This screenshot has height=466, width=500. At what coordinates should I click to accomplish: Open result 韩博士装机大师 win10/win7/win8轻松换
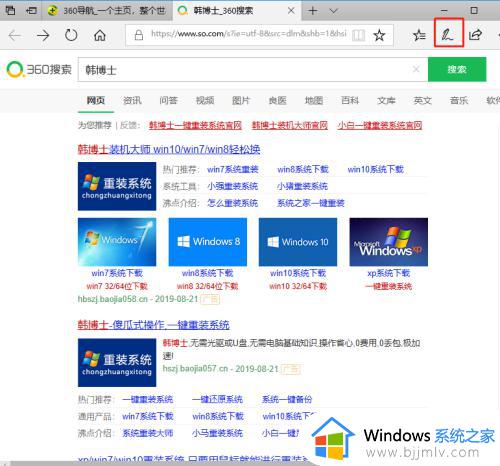[x=169, y=149]
